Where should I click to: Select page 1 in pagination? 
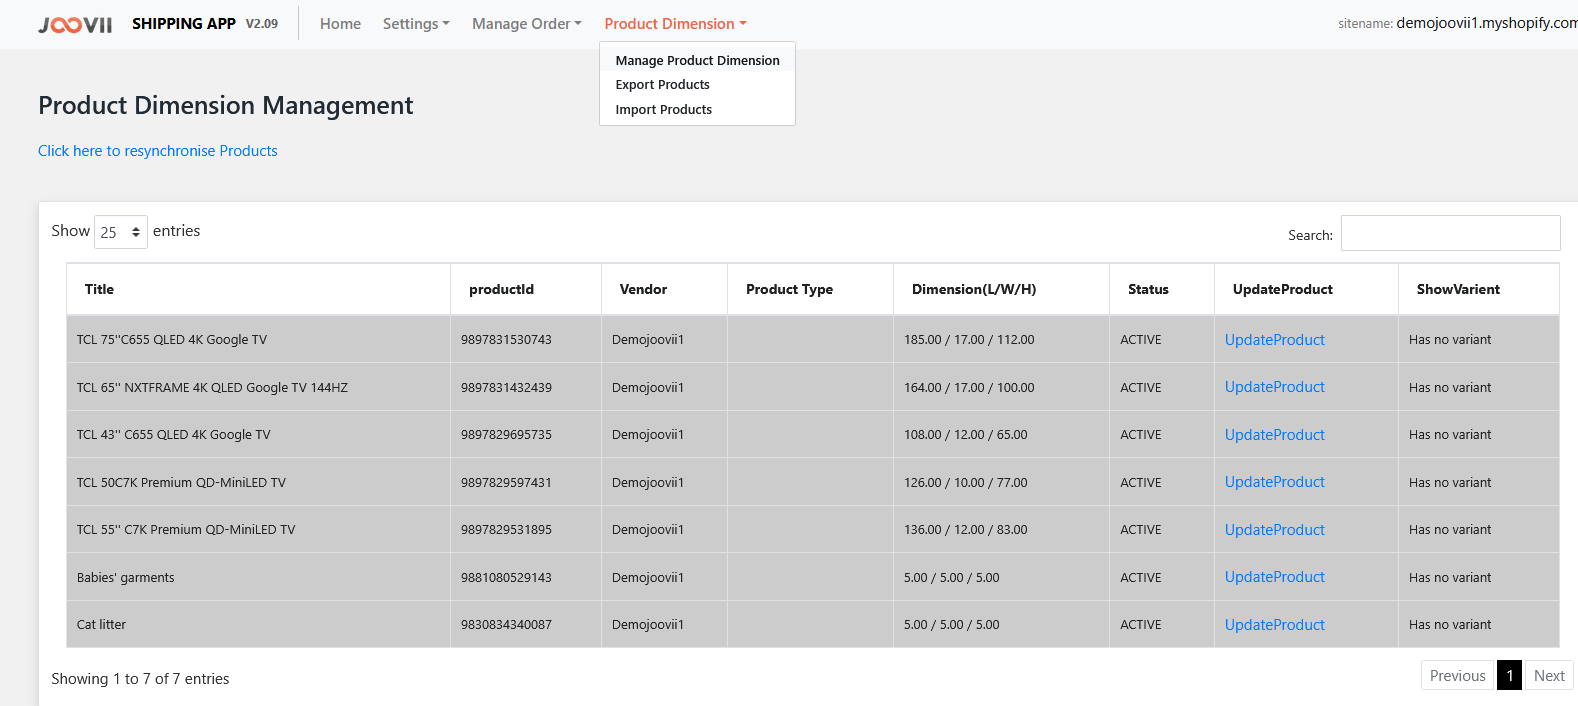tap(1509, 676)
